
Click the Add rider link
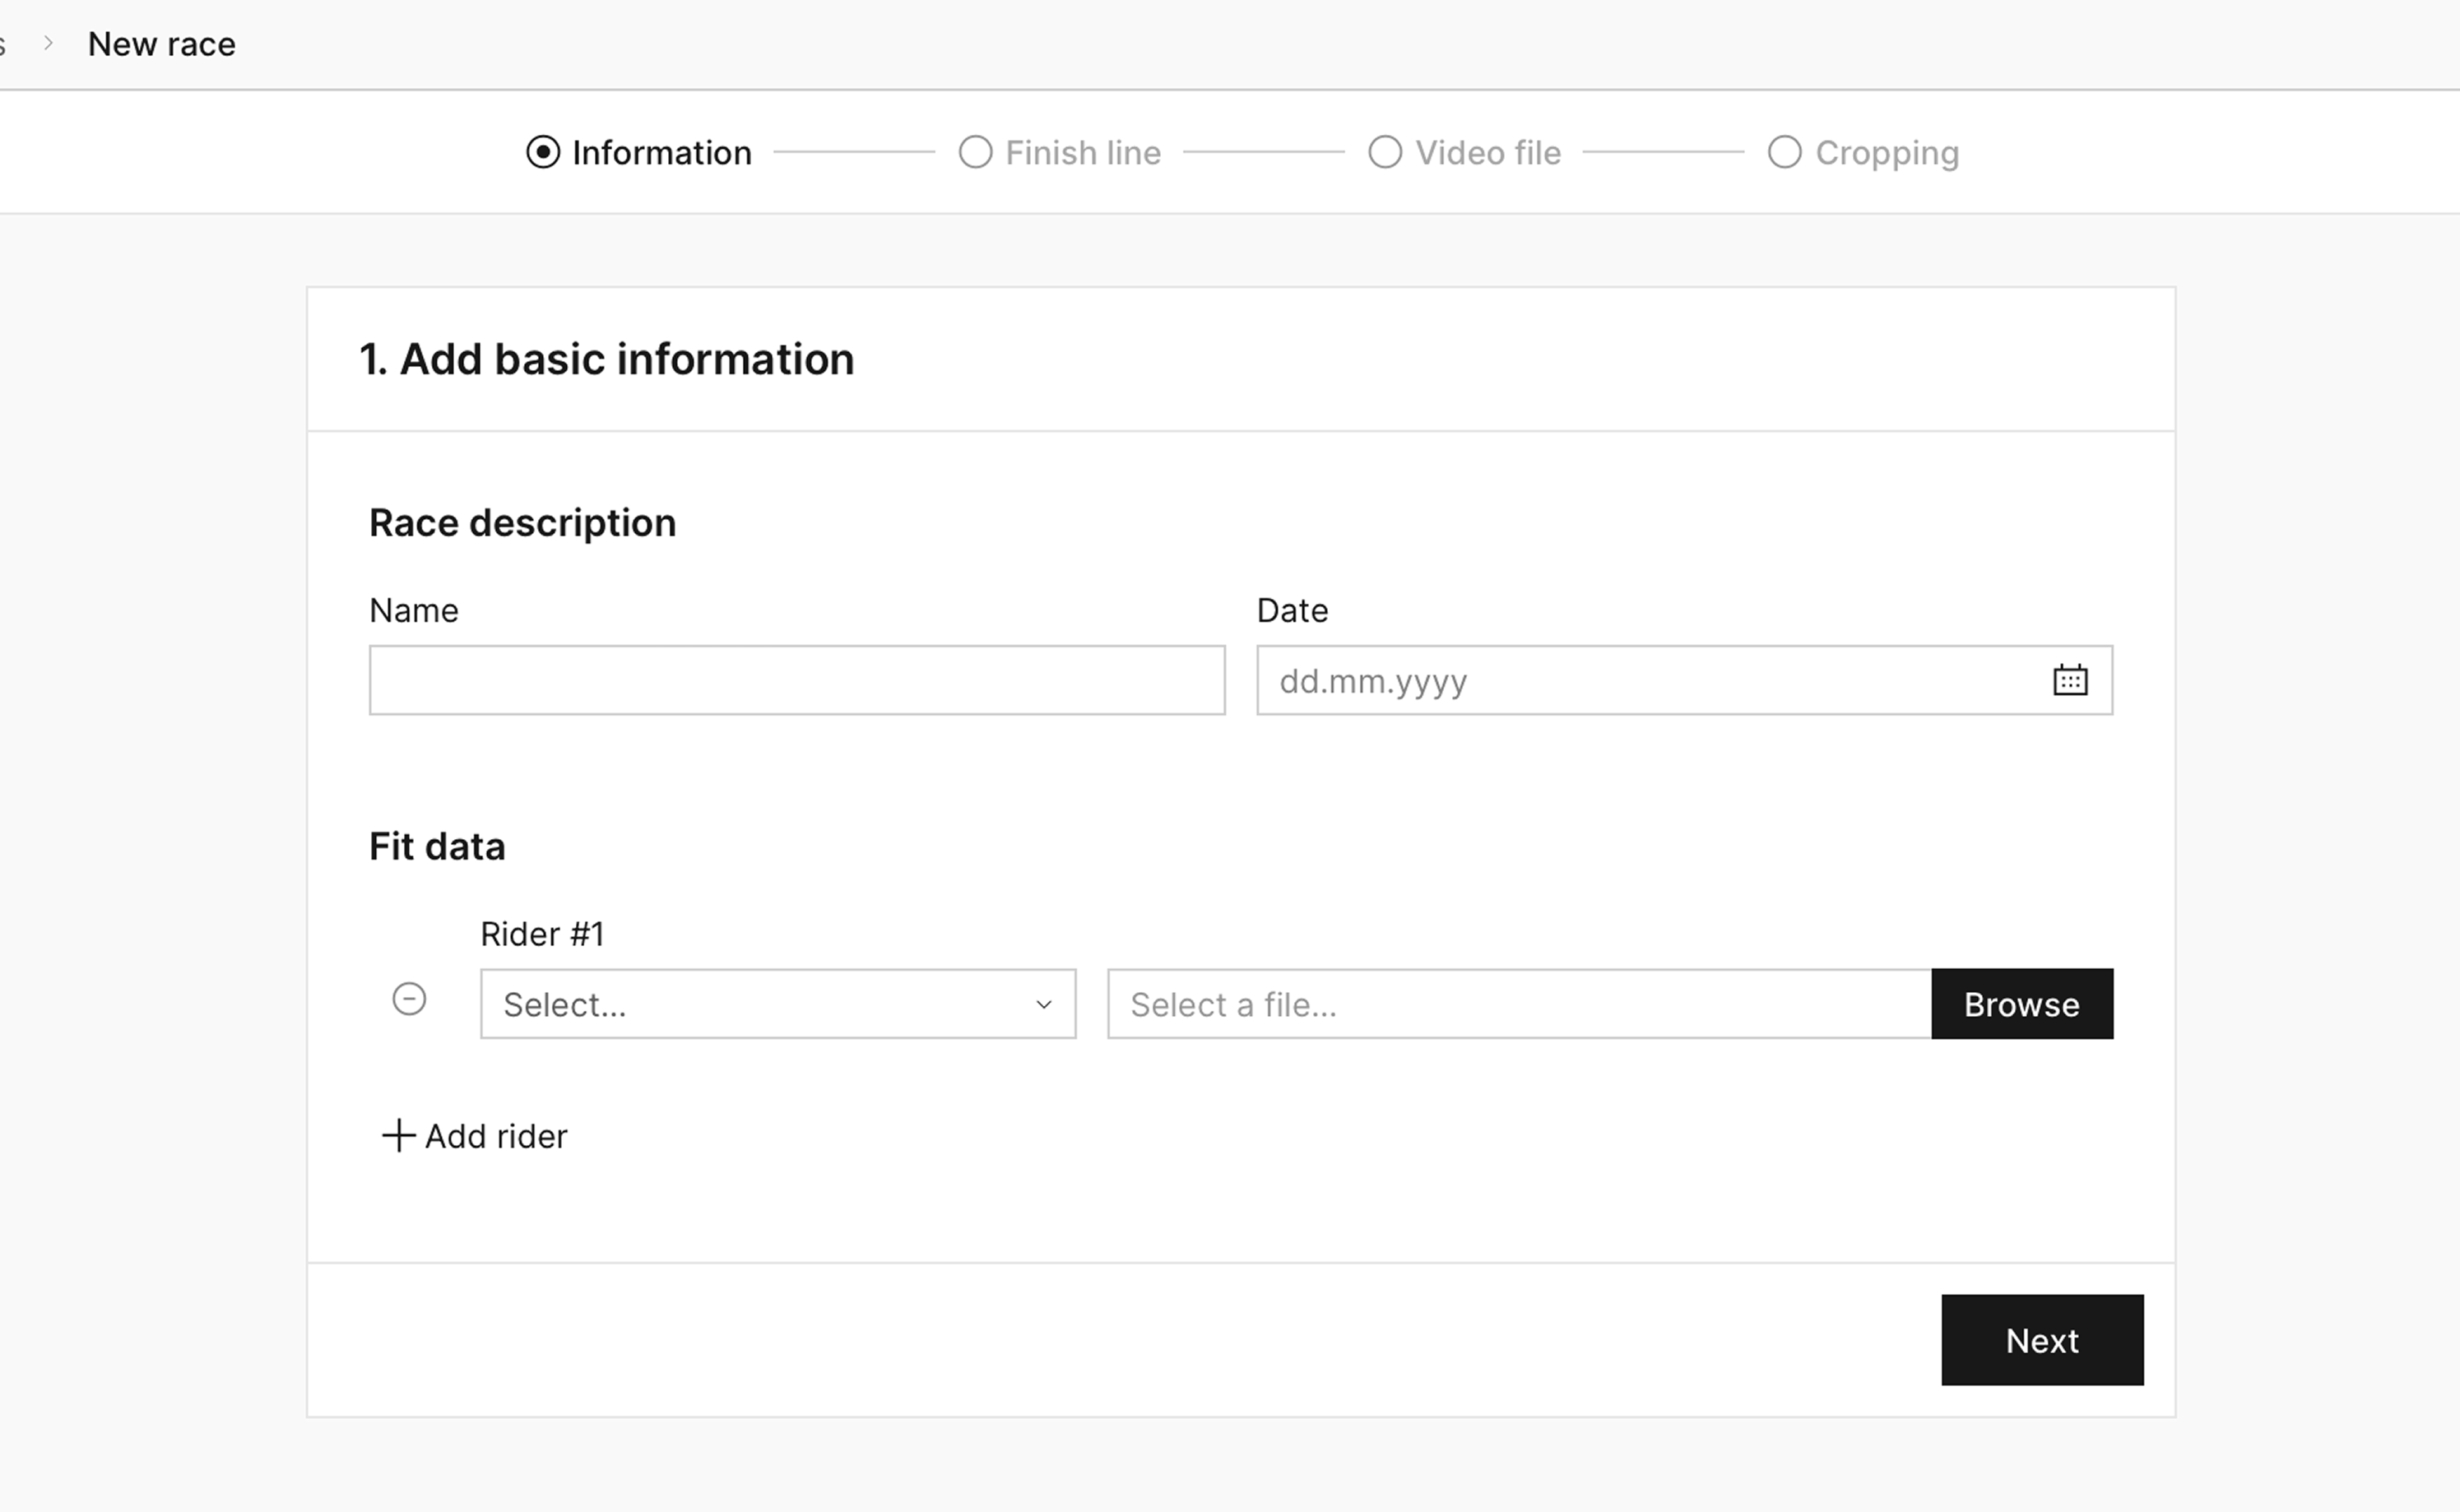click(x=496, y=1136)
